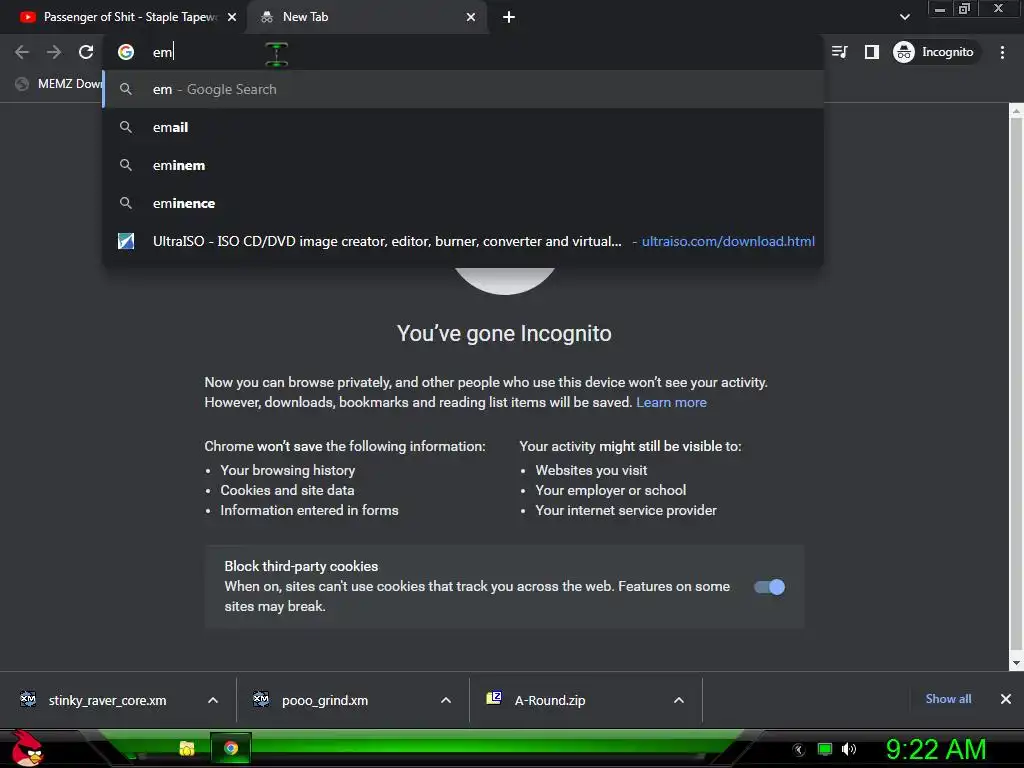1024x768 pixels.
Task: Click Show all downloads
Action: coord(948,699)
